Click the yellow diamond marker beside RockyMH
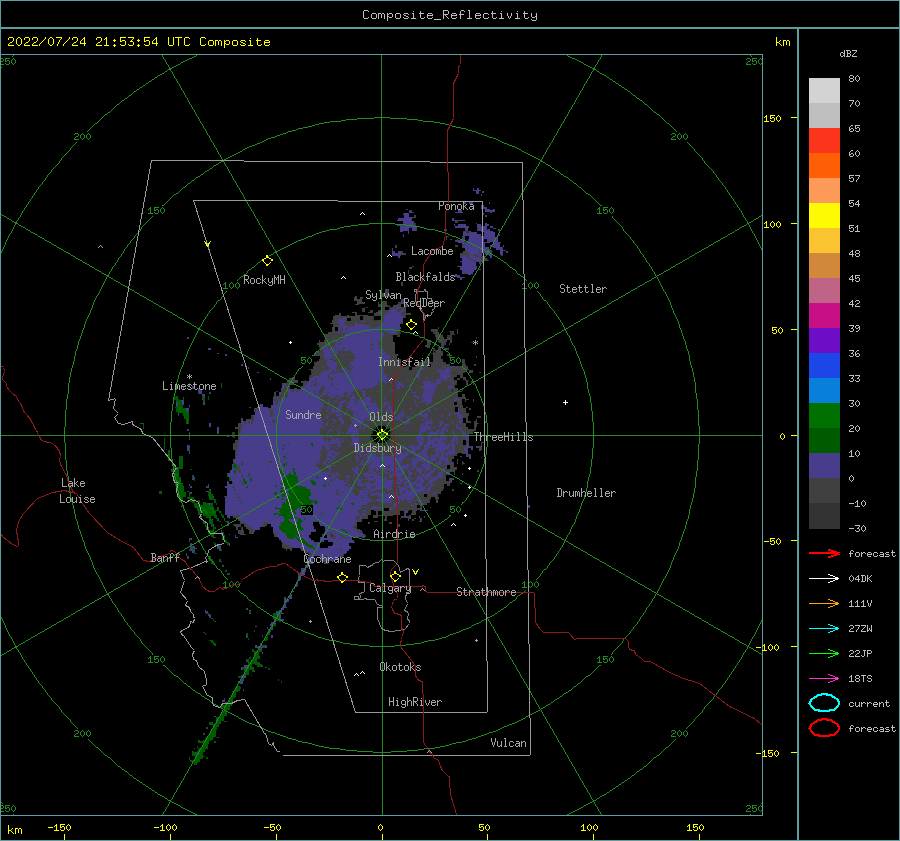Viewport: 900px width, 841px height. coord(267,261)
